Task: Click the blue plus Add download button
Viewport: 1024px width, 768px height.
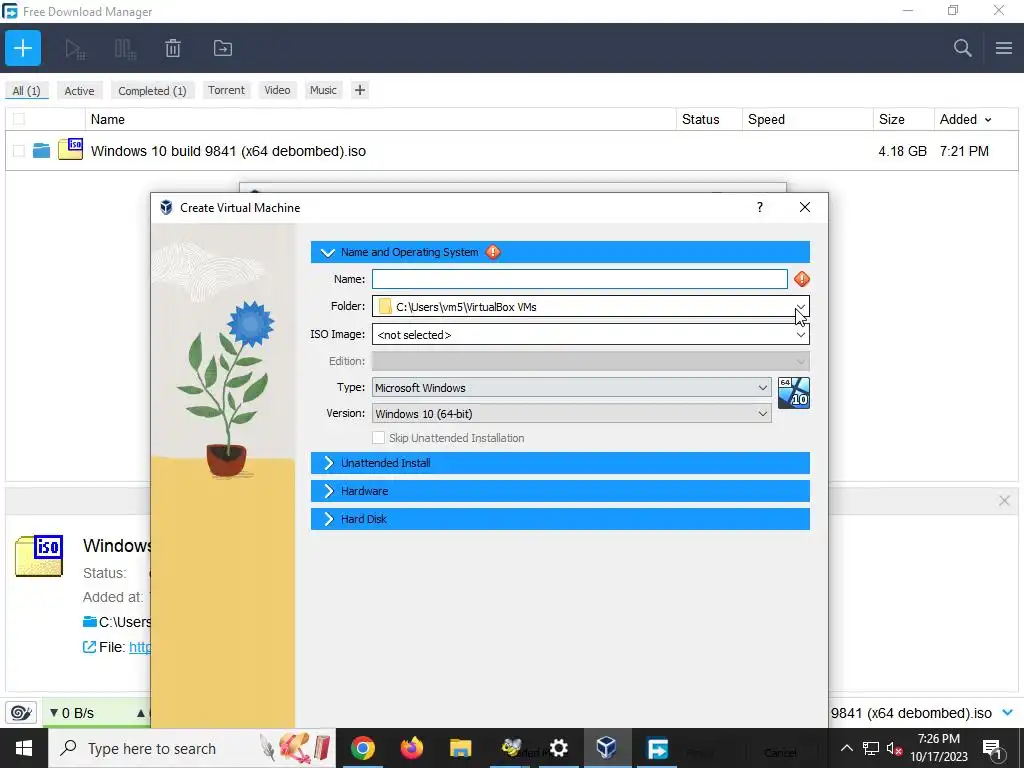Action: click(x=23, y=48)
